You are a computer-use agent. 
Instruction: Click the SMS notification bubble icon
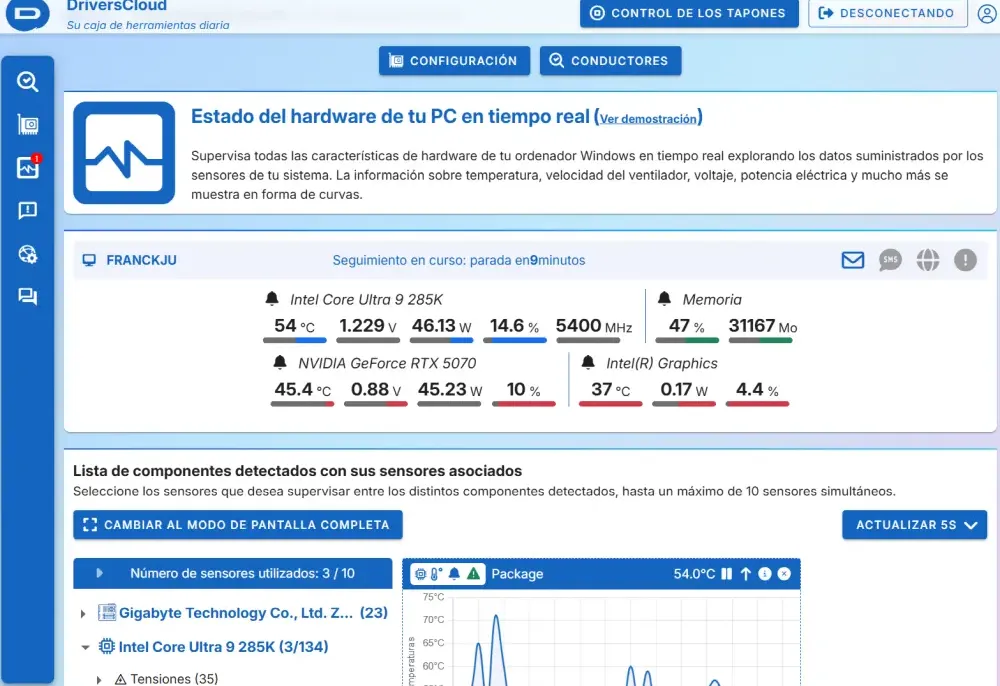(890, 260)
